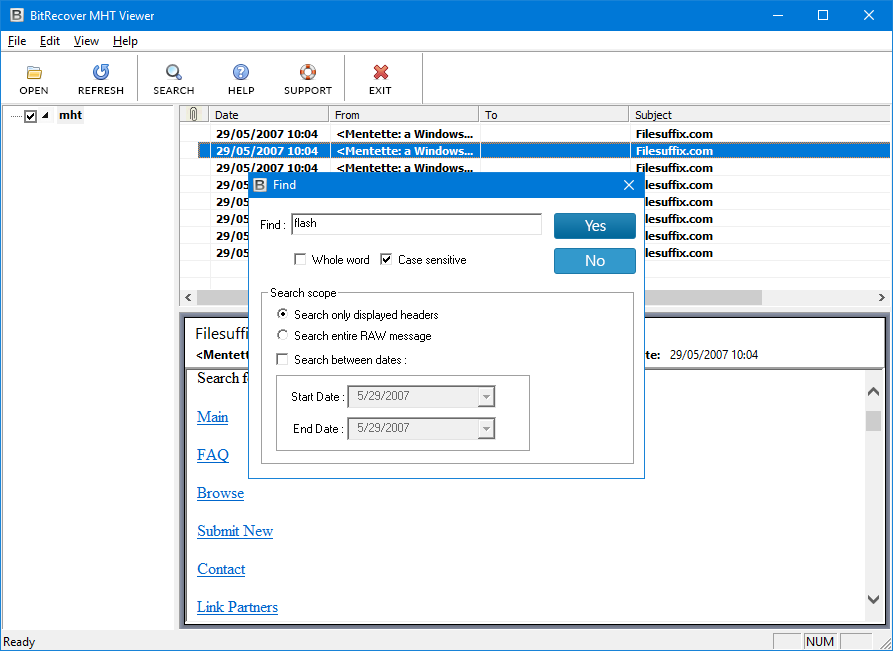This screenshot has width=893, height=651.
Task: Click the Start Date field value 5/29/2007
Action: coord(383,396)
